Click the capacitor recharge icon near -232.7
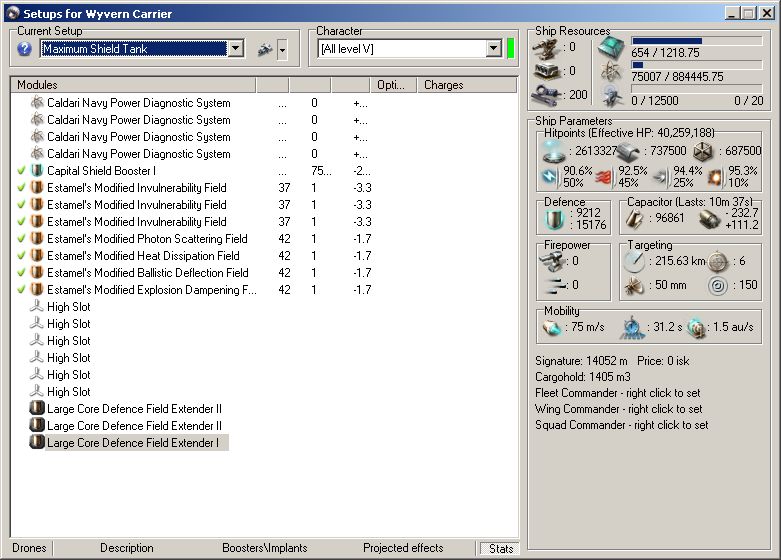The height and width of the screenshot is (560, 781). pyautogui.click(x=709, y=219)
